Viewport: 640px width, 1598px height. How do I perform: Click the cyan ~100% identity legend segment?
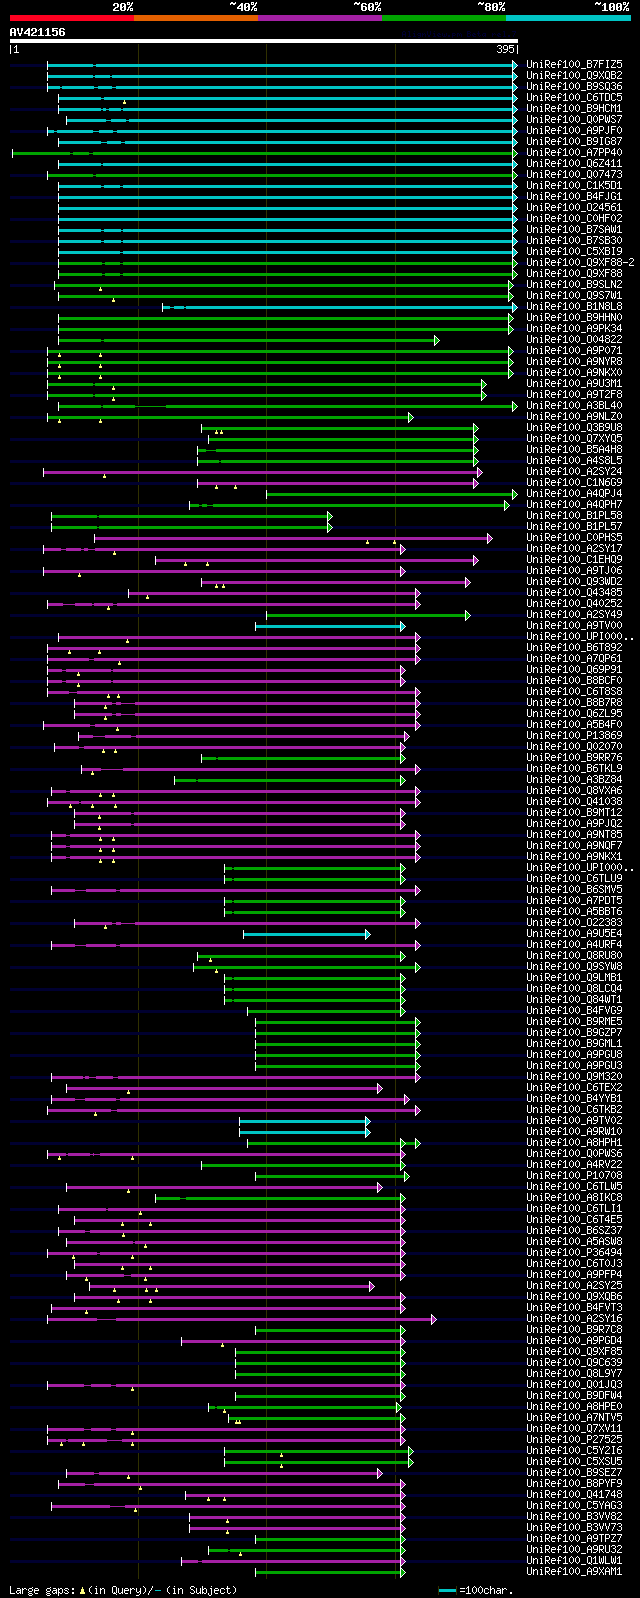568,17
